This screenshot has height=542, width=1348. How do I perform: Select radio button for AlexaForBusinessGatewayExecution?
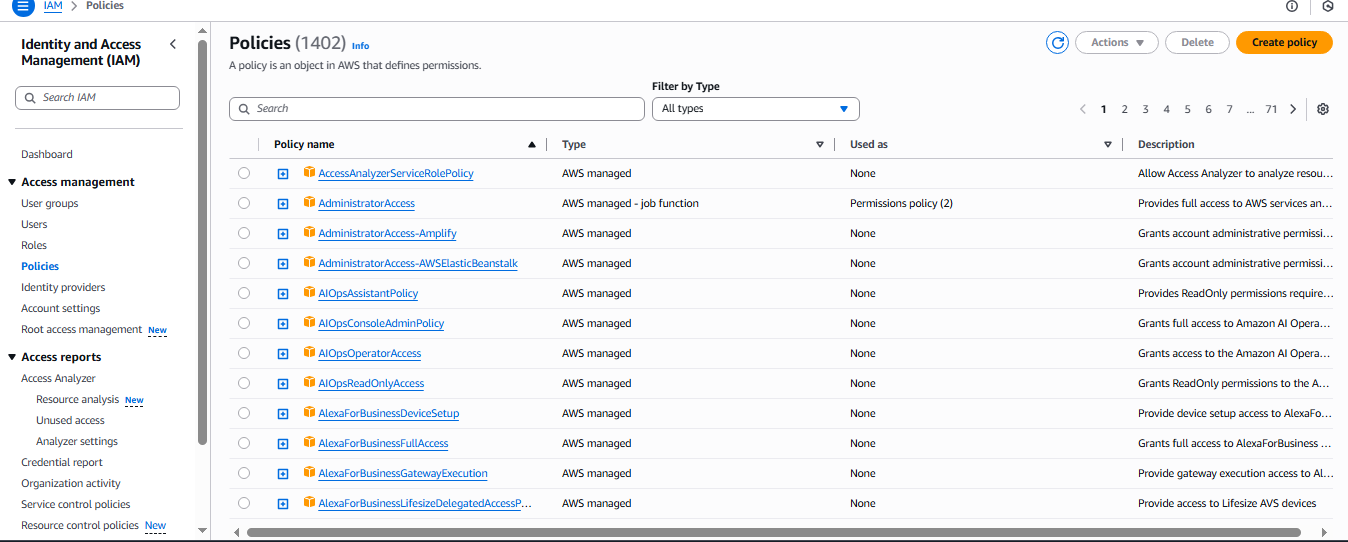click(x=244, y=473)
